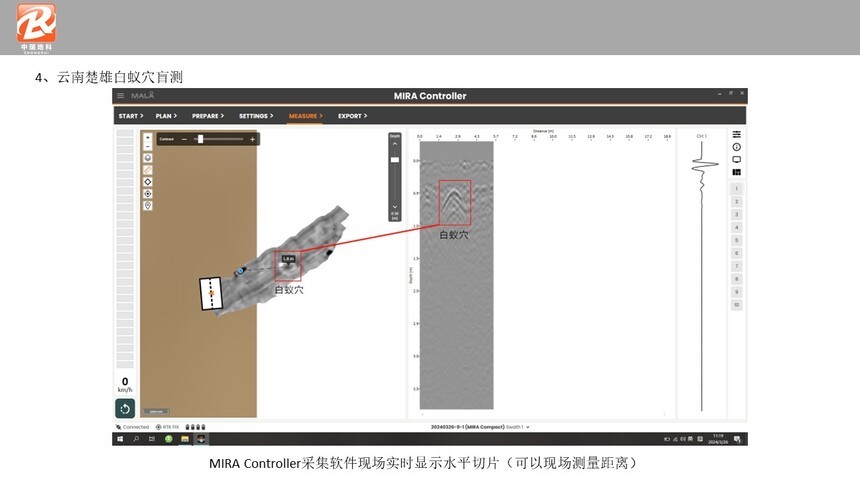The height and width of the screenshot is (484, 860).
Task: Click the battery level indicators
Action: click(x=195, y=427)
